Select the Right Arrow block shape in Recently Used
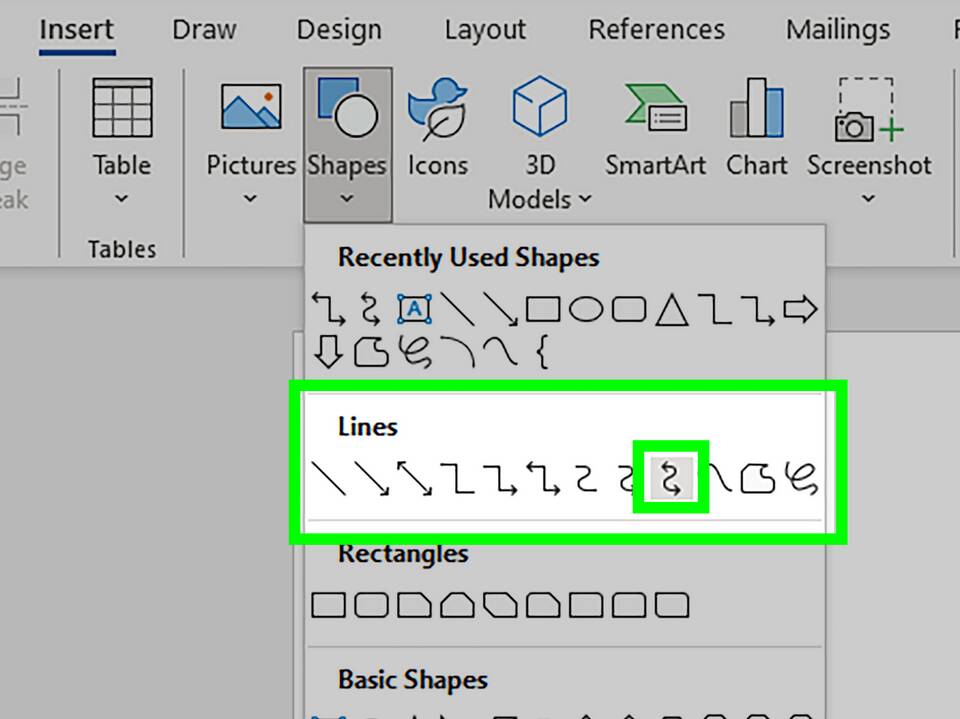 tap(800, 310)
